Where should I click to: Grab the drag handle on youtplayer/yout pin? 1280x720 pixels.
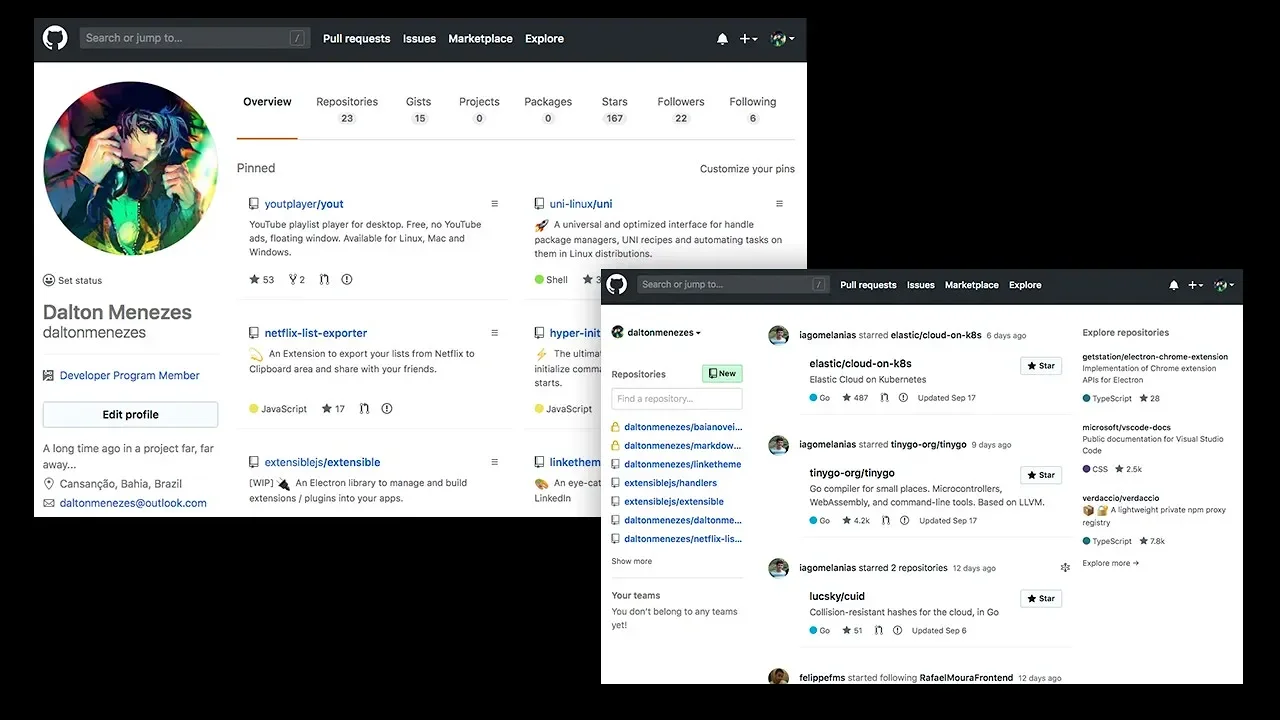494,204
